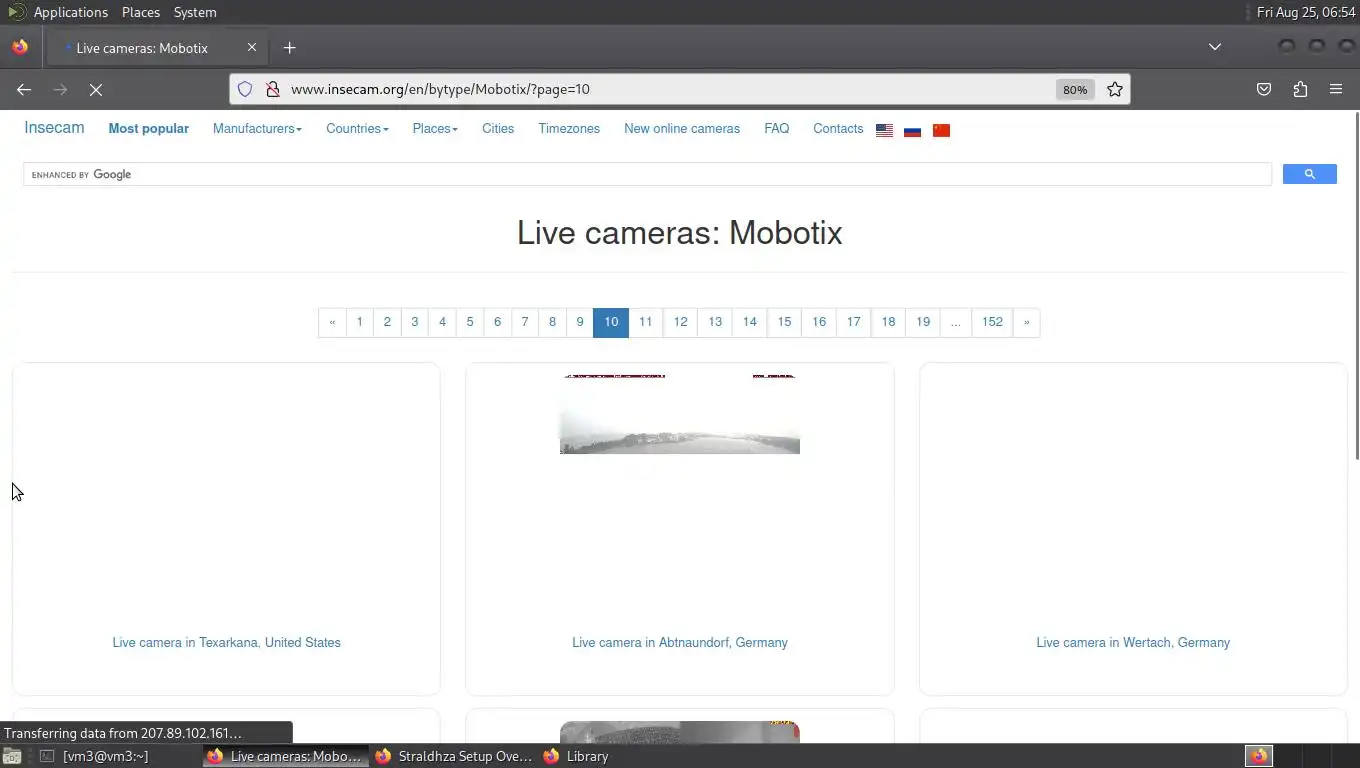Open Live camera in Abtnaundorf, Germany
The height and width of the screenshot is (768, 1360).
click(x=680, y=642)
